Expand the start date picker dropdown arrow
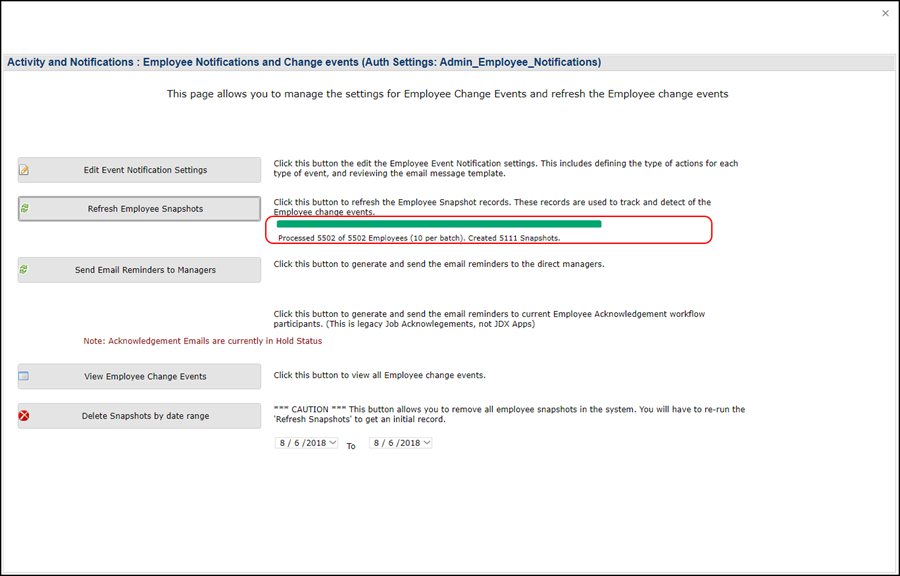900x576 pixels. point(333,443)
